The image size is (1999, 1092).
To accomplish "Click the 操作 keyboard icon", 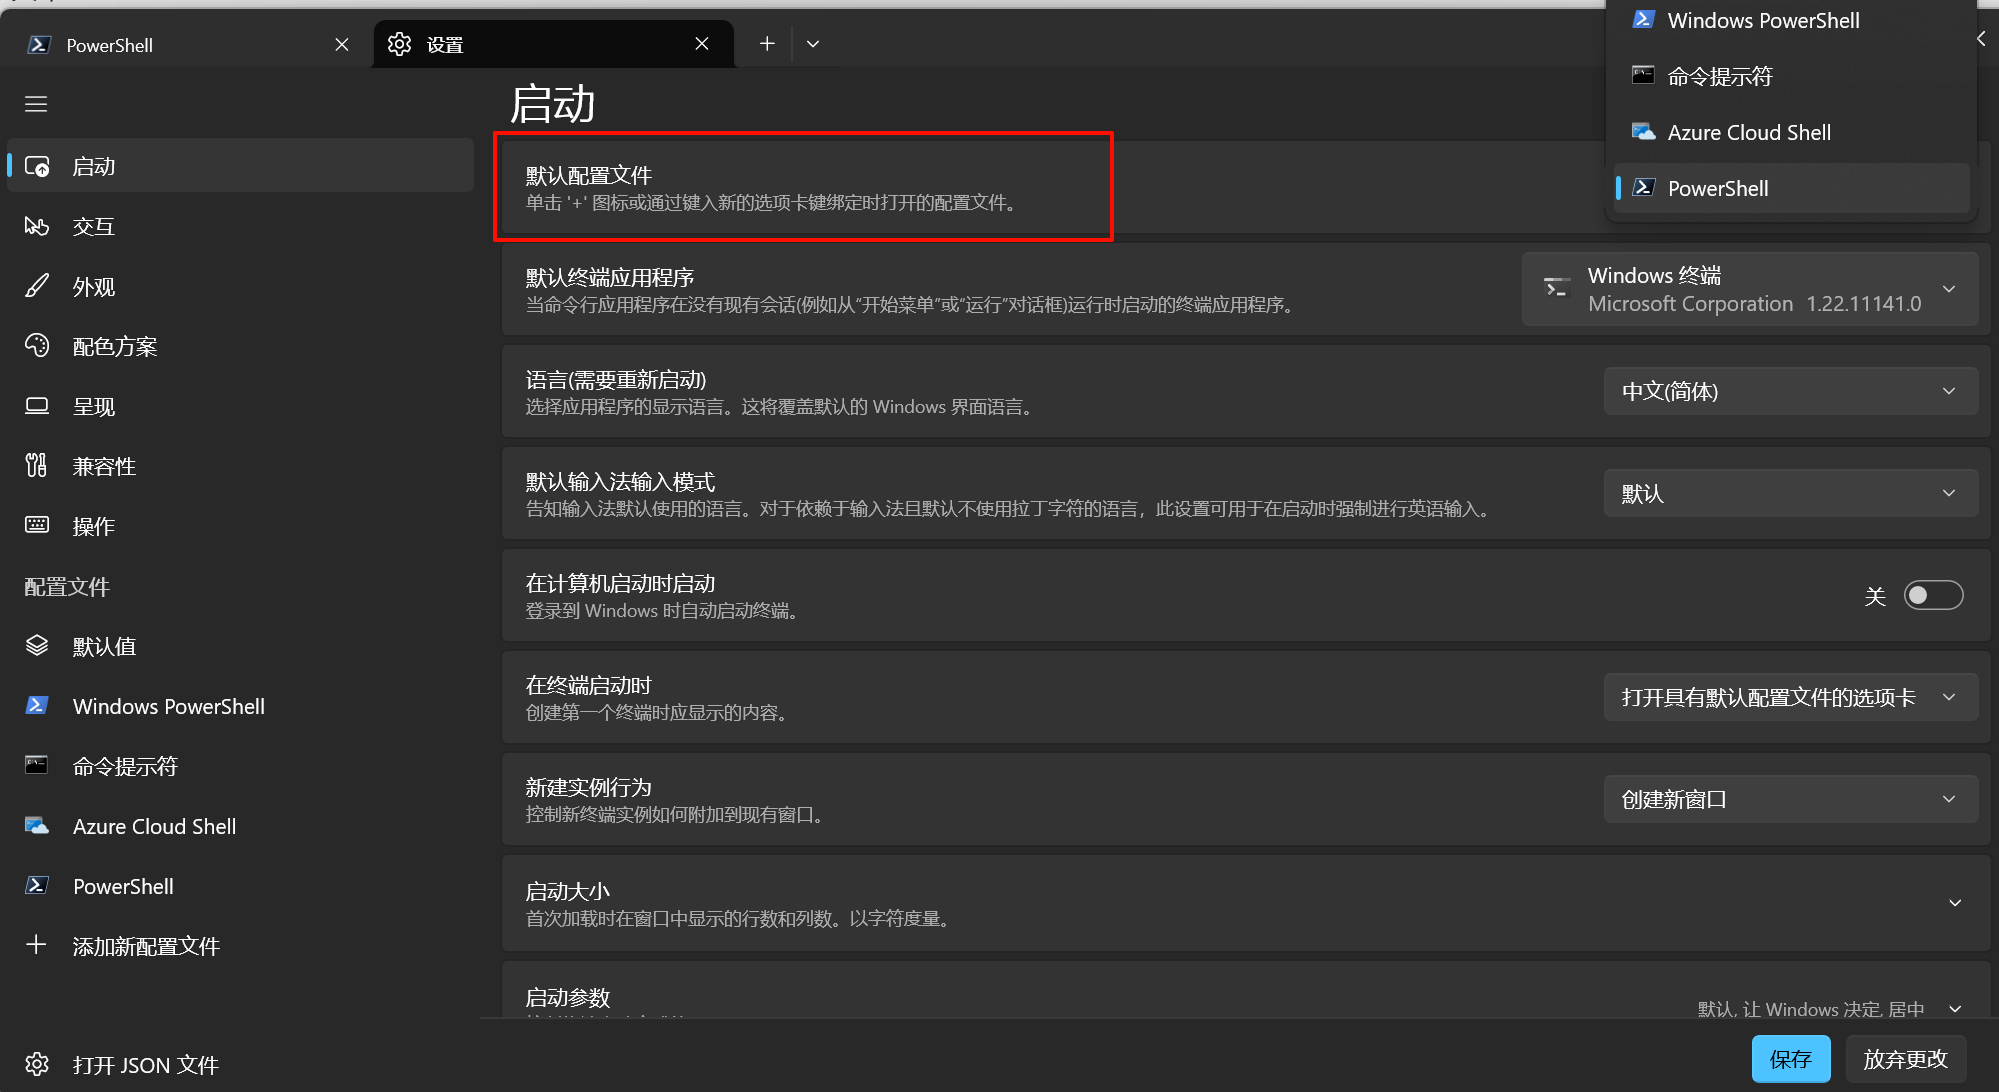I will [37, 526].
